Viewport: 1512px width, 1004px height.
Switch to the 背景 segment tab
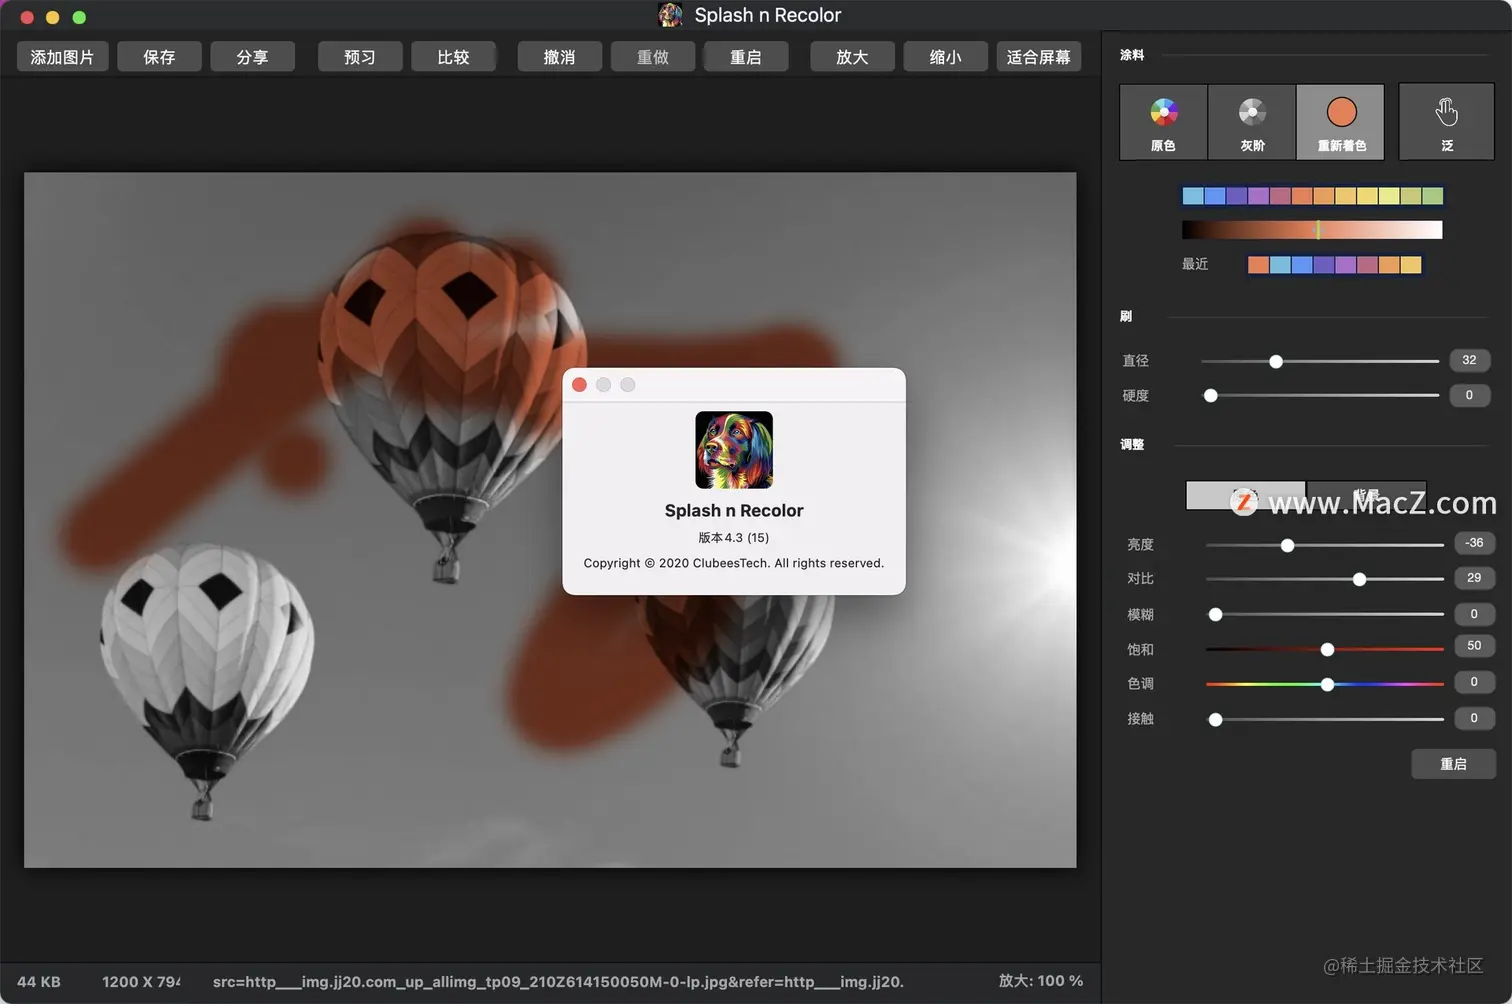click(x=1366, y=496)
